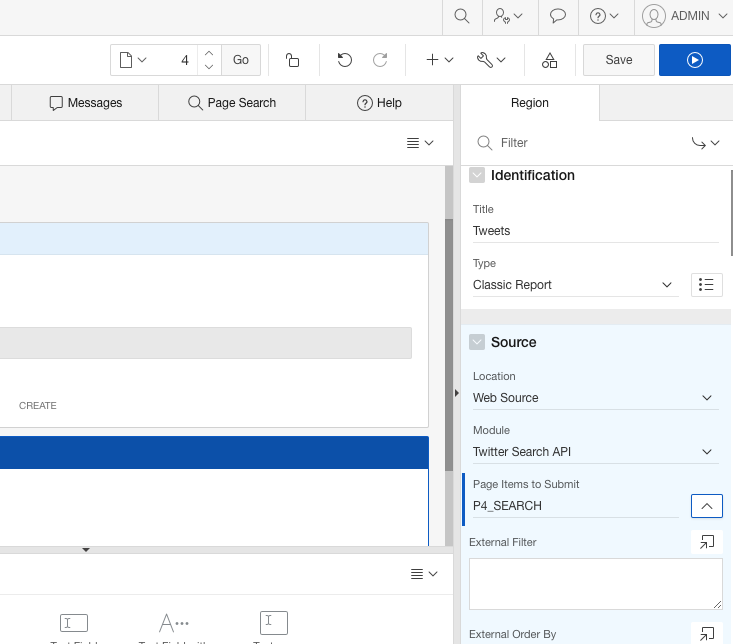Click the Redo arrow icon

pyautogui.click(x=380, y=60)
